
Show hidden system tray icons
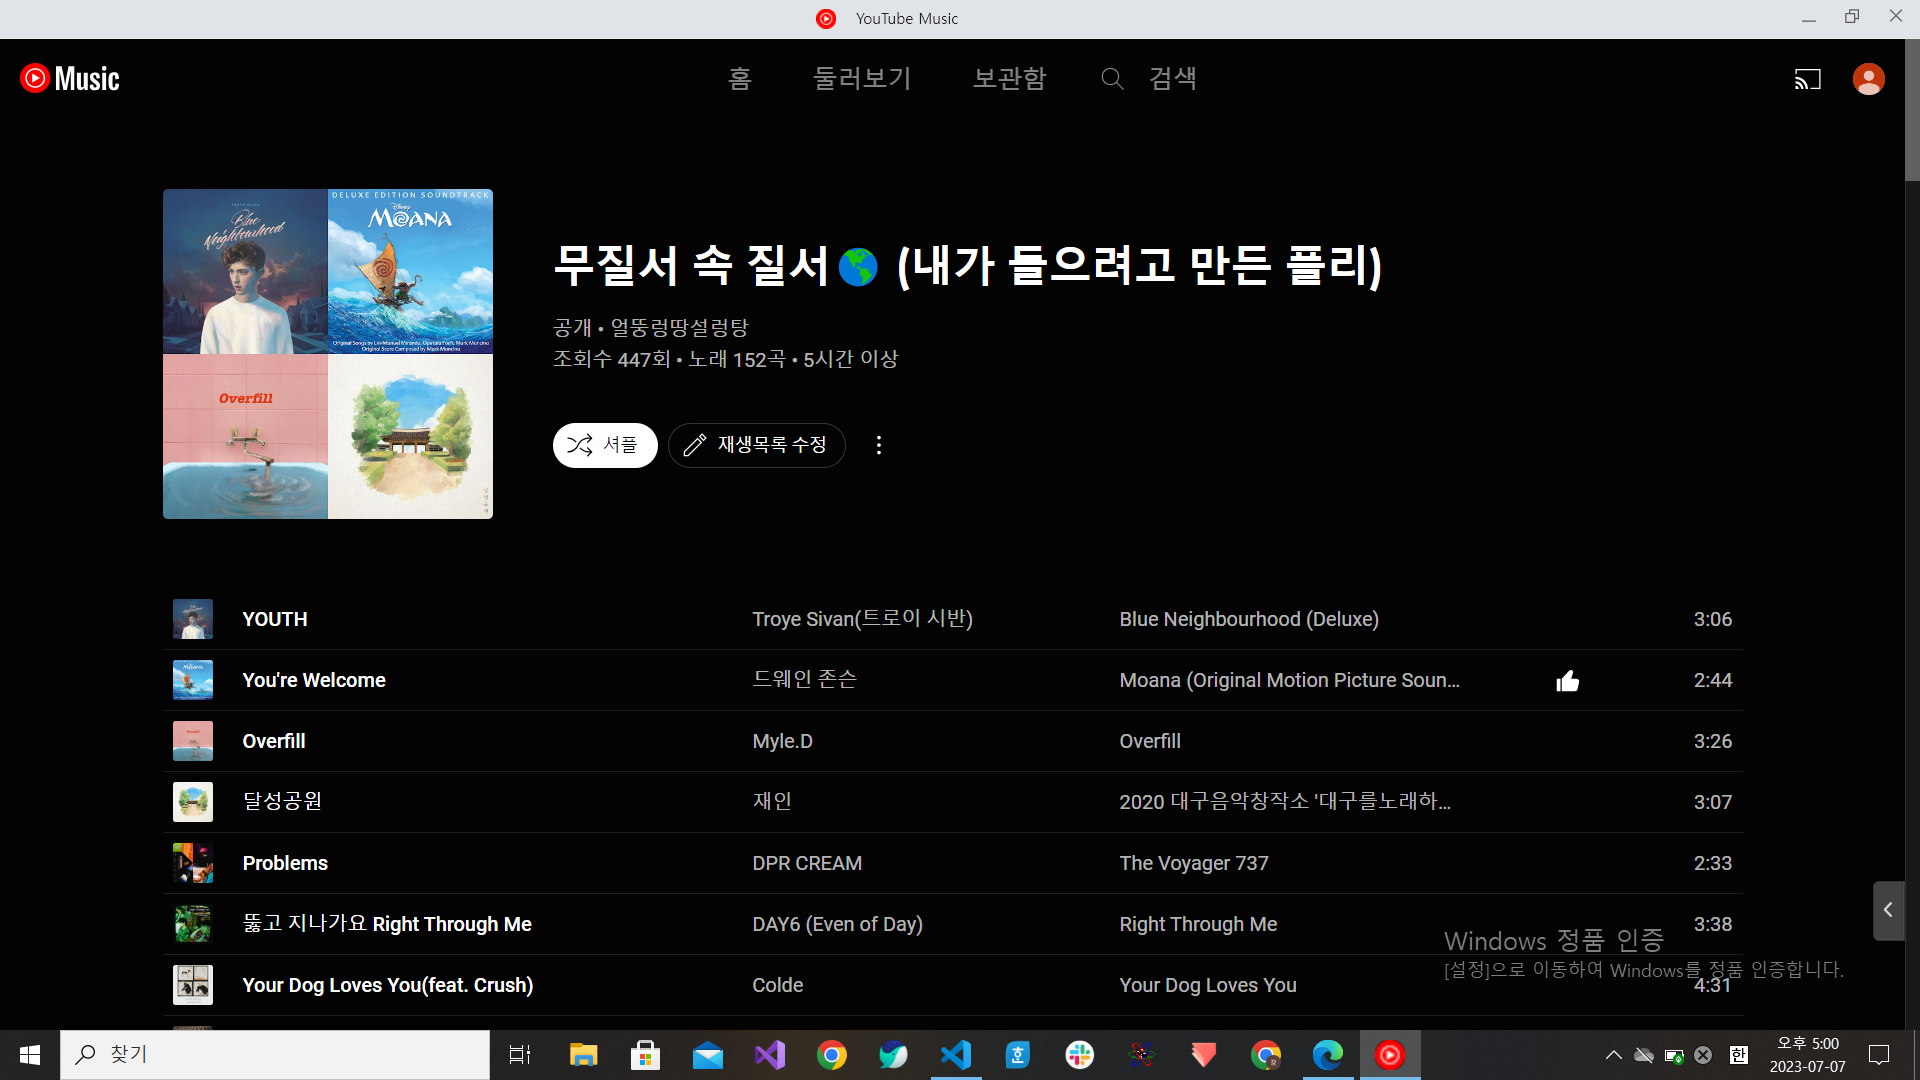(x=1614, y=1055)
